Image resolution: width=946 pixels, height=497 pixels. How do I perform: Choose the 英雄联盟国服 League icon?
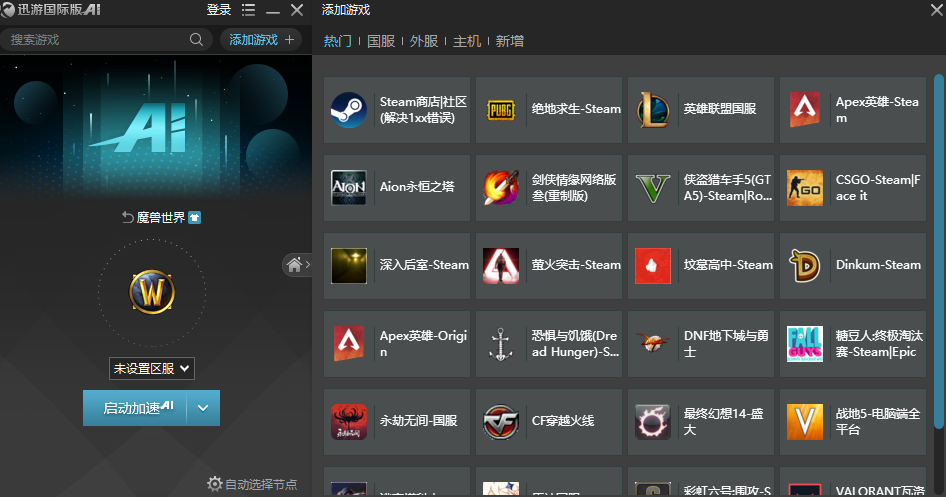tap(653, 110)
